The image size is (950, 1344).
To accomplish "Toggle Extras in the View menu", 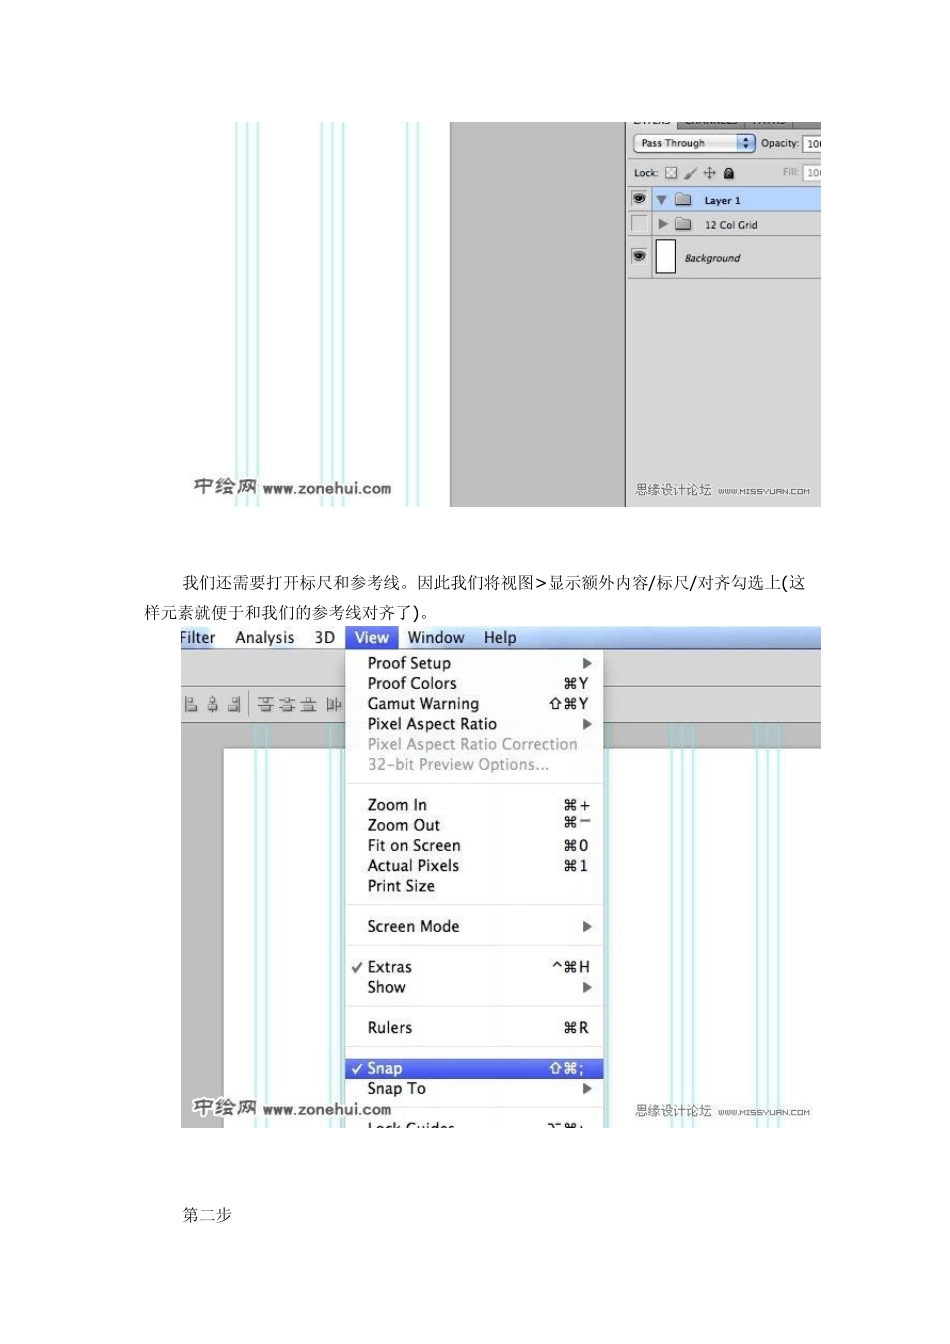I will point(474,967).
